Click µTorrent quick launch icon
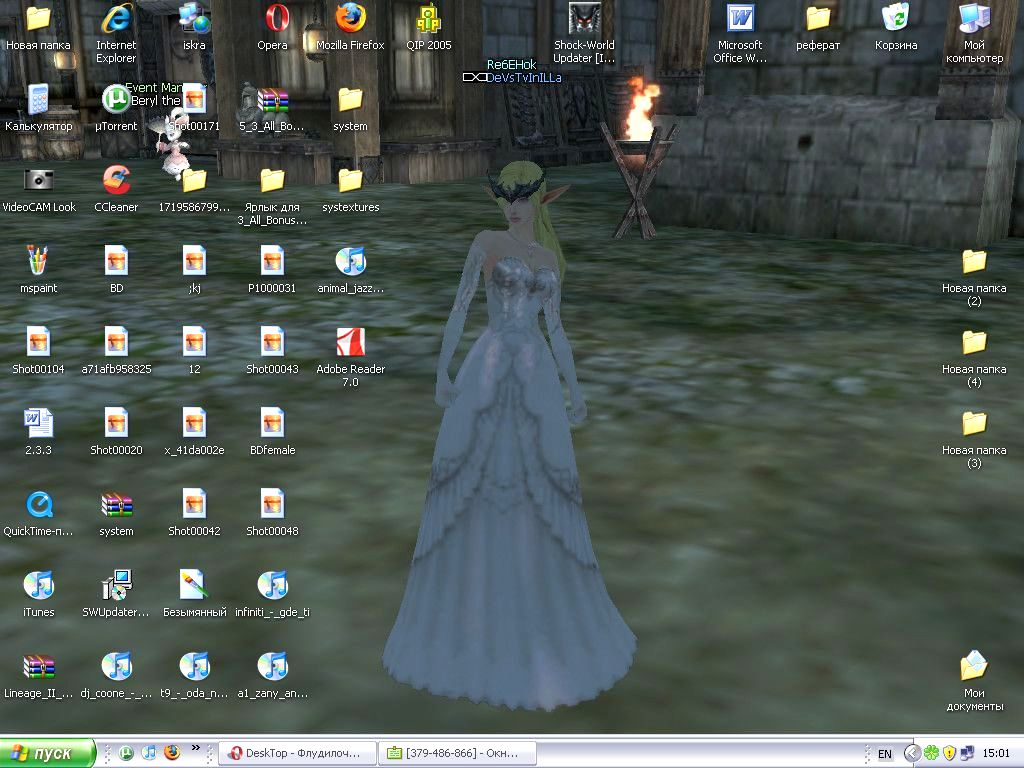This screenshot has height=768, width=1024. pos(126,753)
